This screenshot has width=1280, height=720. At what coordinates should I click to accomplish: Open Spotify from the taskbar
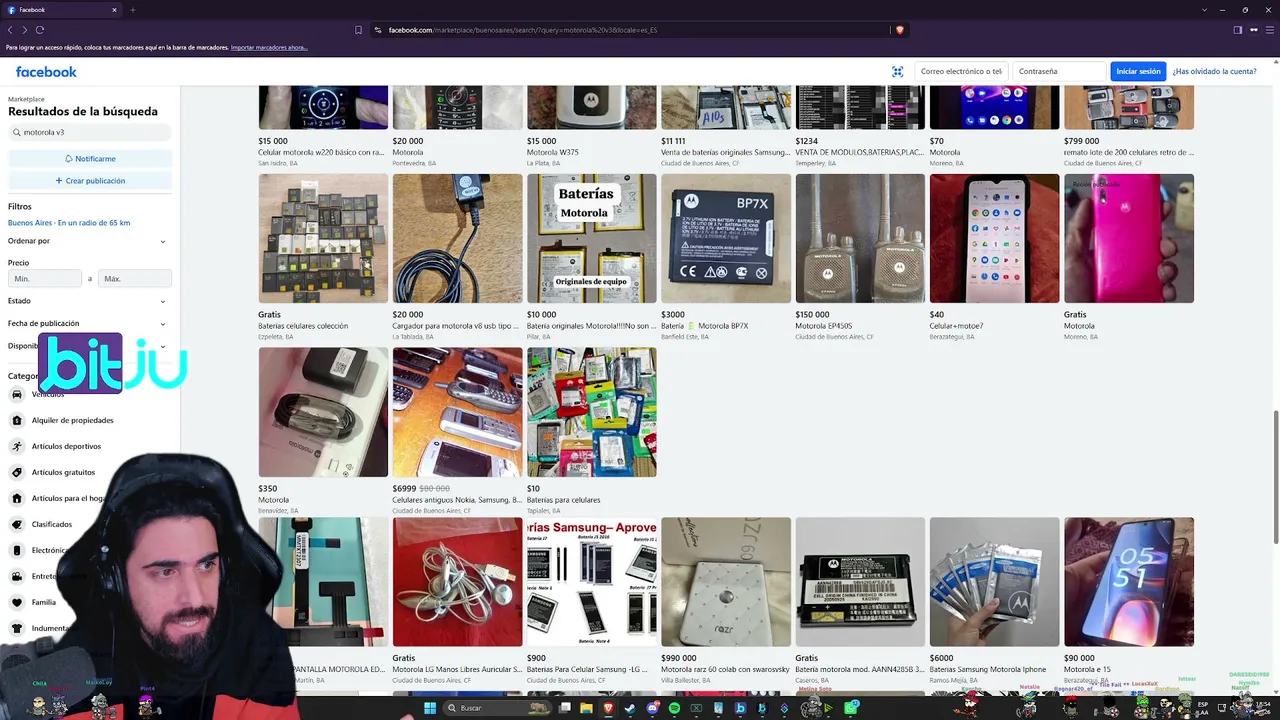tap(674, 708)
